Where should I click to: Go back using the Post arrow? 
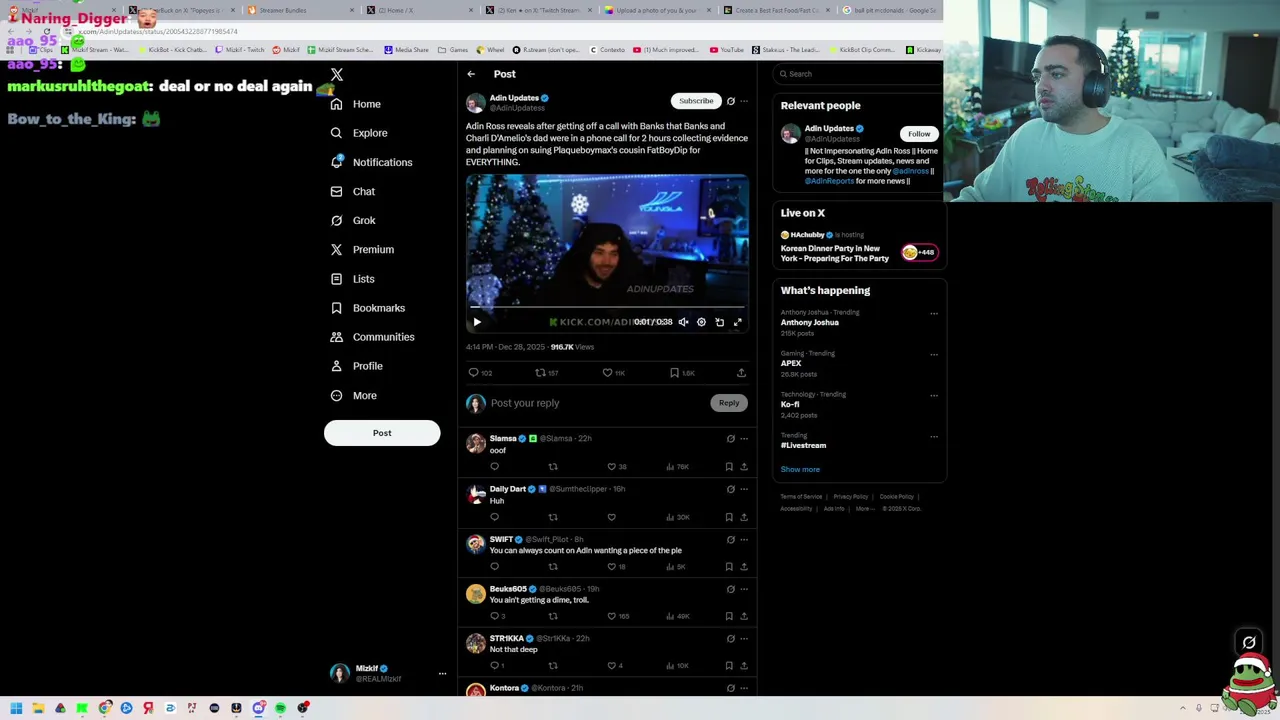point(471,74)
